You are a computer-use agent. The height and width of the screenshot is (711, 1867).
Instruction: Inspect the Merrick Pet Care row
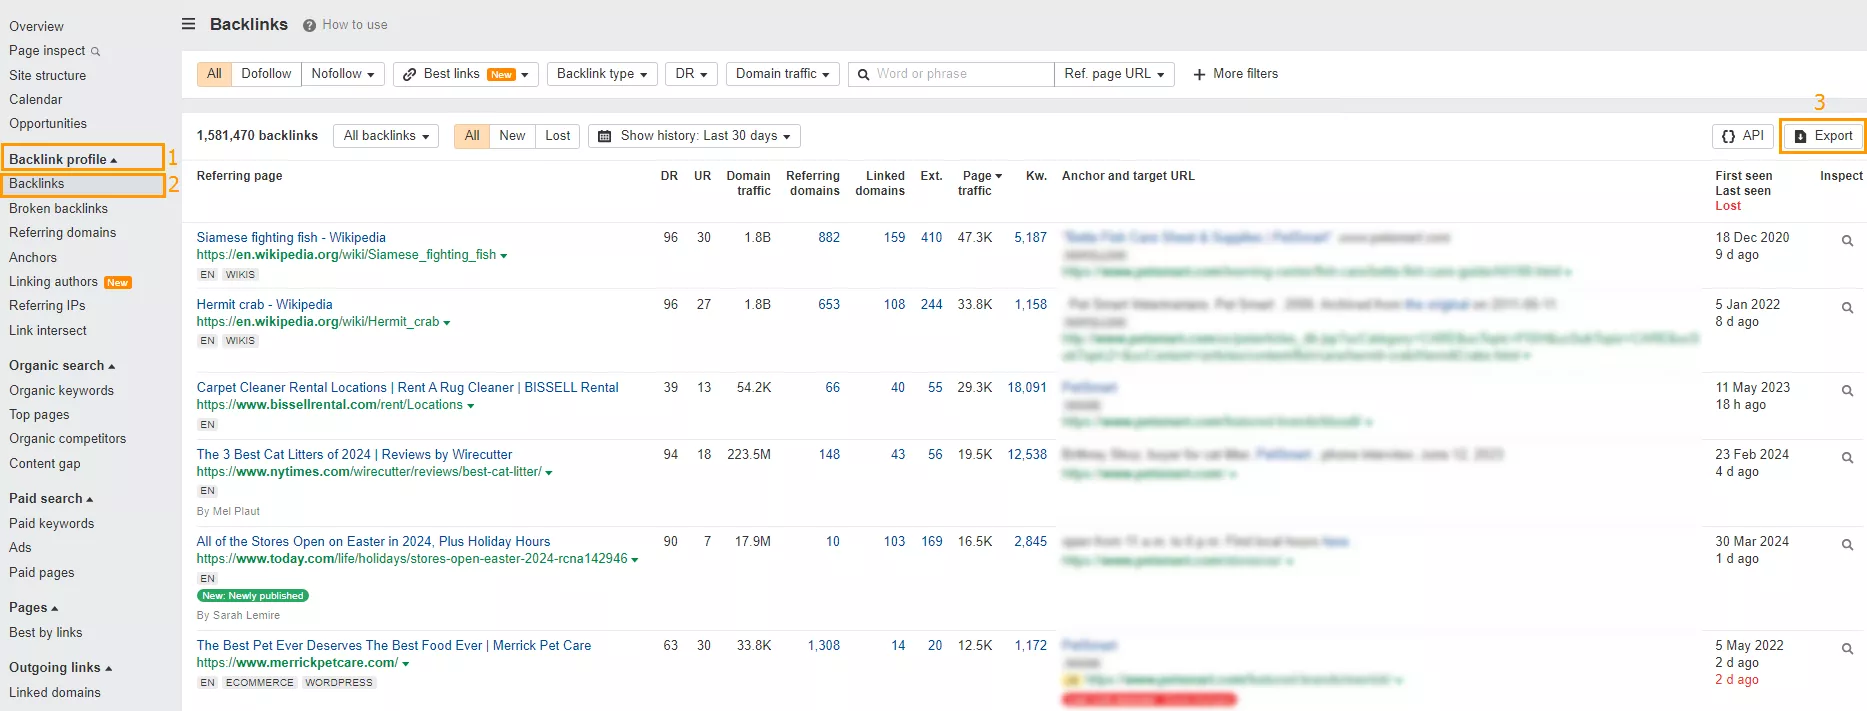(1847, 648)
